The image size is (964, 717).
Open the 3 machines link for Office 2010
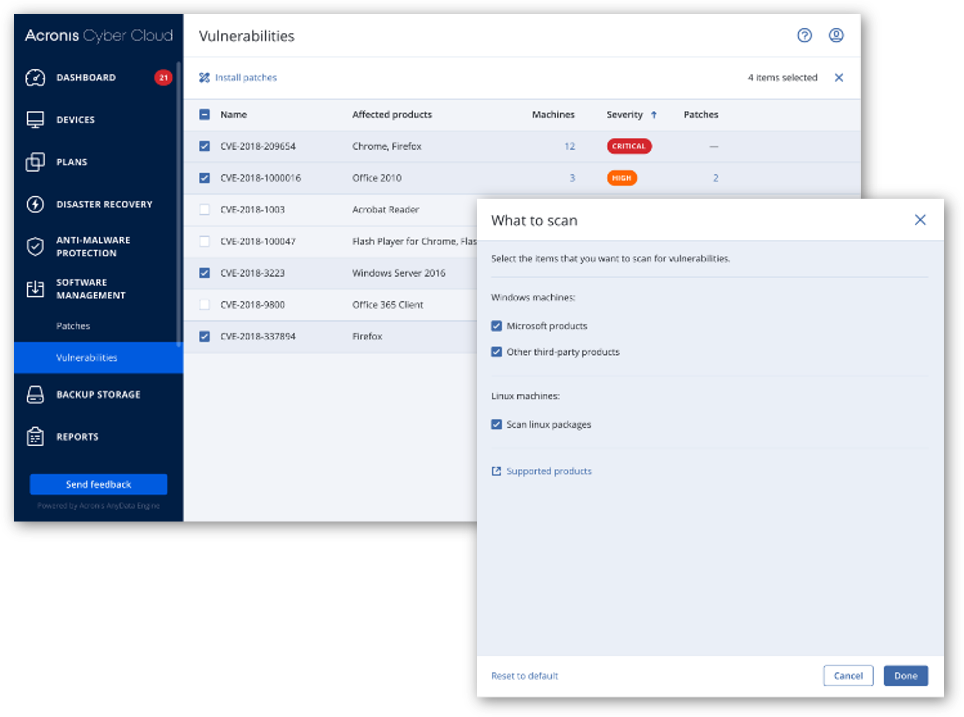(x=572, y=178)
